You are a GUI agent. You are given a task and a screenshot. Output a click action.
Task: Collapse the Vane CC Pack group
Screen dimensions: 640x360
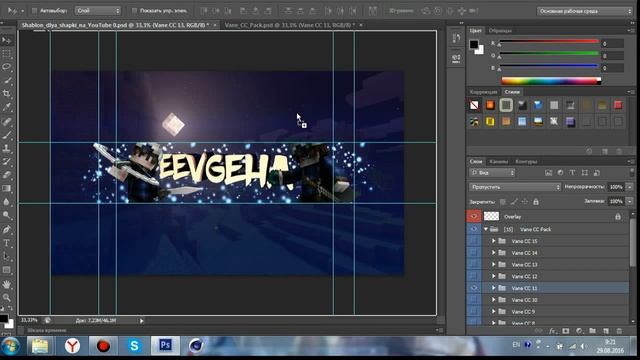(x=486, y=229)
